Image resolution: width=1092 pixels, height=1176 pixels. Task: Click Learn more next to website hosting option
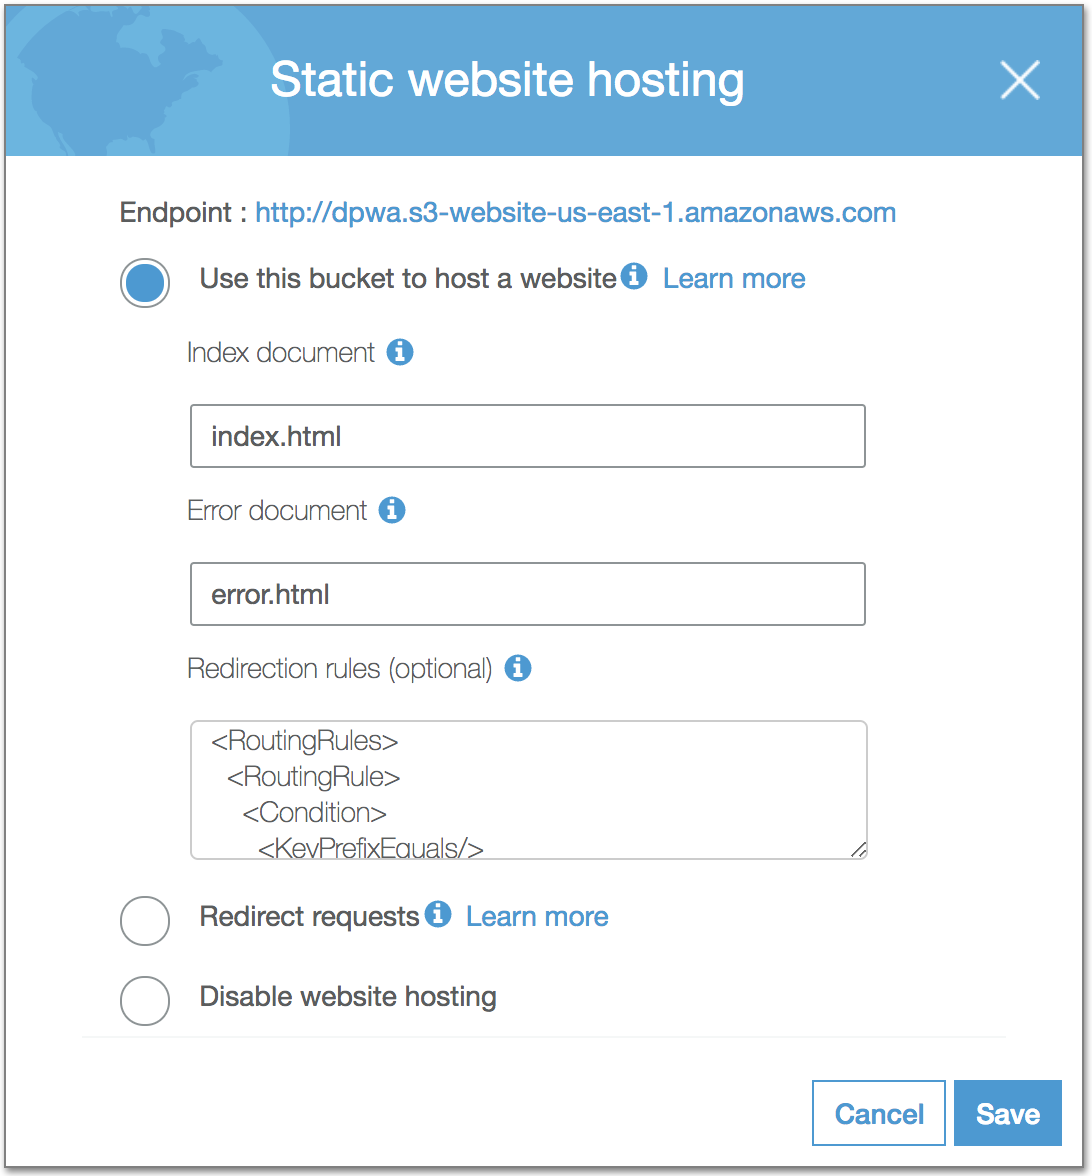tap(734, 278)
